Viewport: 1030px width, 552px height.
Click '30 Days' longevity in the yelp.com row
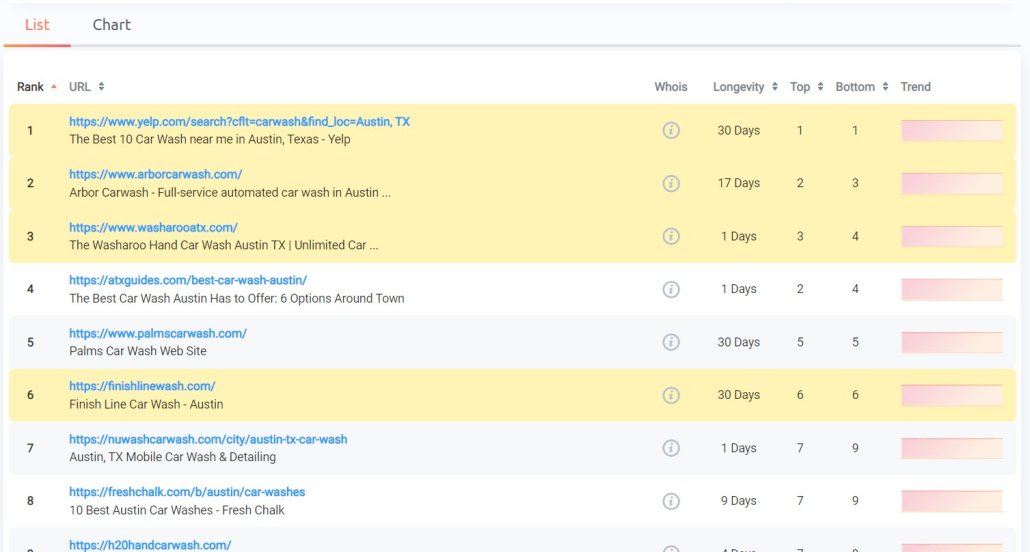click(x=738, y=130)
